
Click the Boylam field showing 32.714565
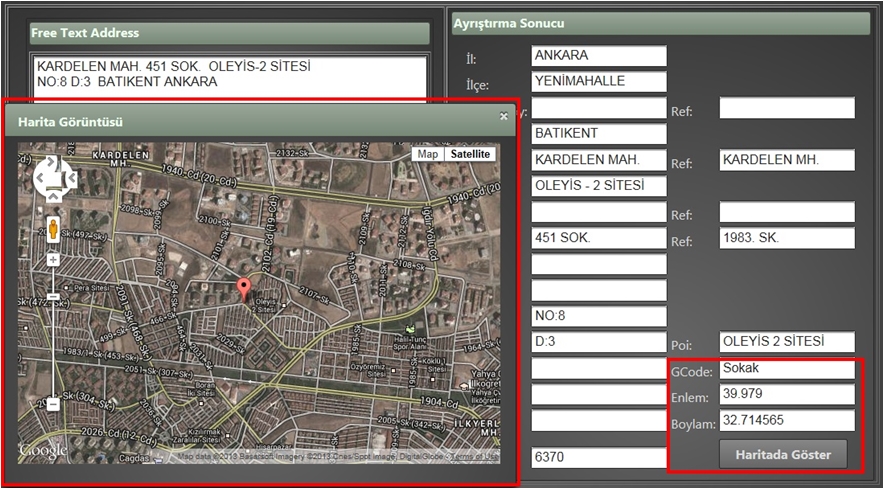787,421
